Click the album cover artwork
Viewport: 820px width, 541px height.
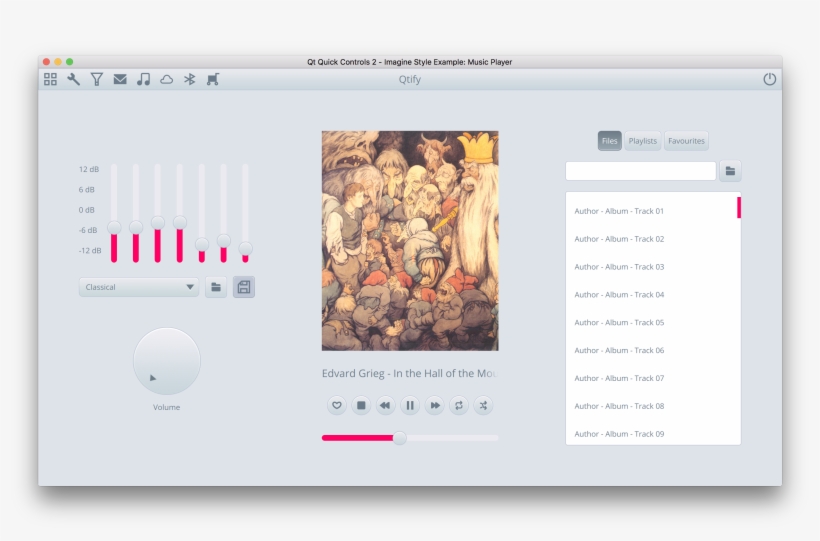[x=410, y=241]
